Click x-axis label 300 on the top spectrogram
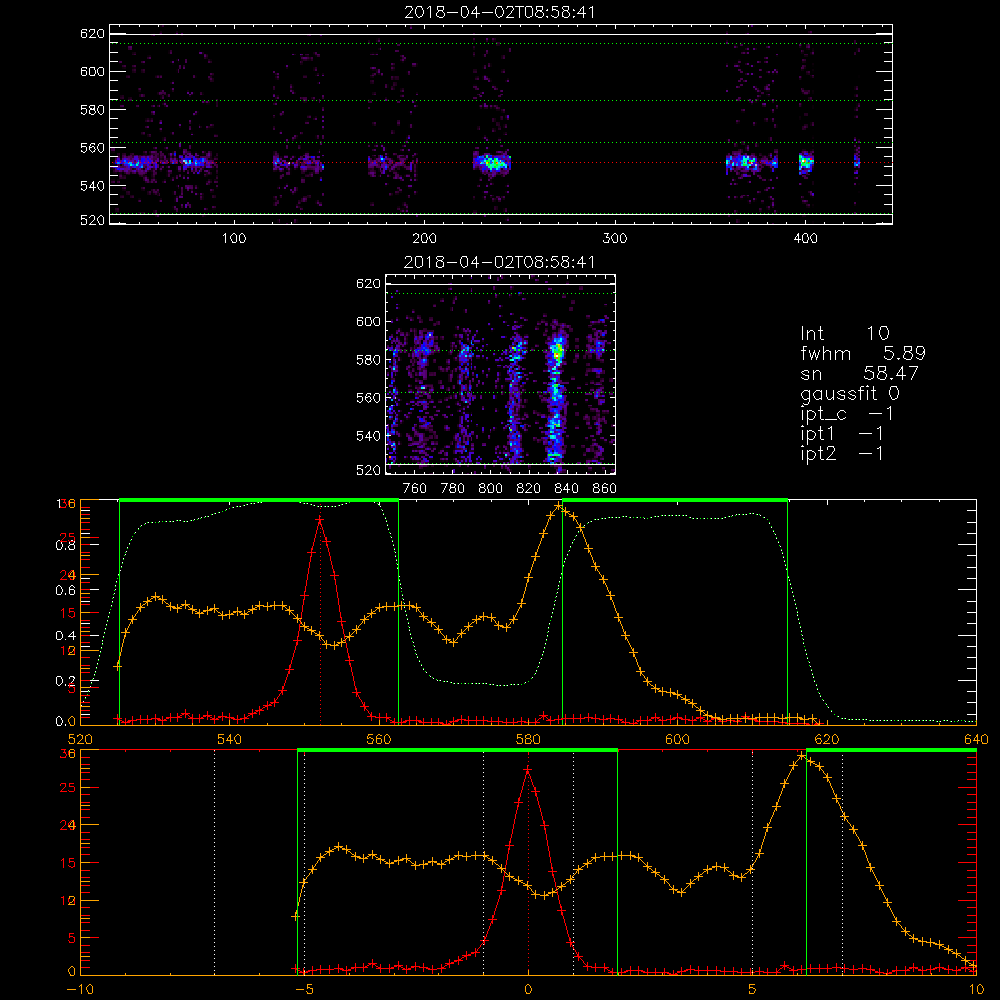The width and height of the screenshot is (1000, 1000). pos(615,239)
